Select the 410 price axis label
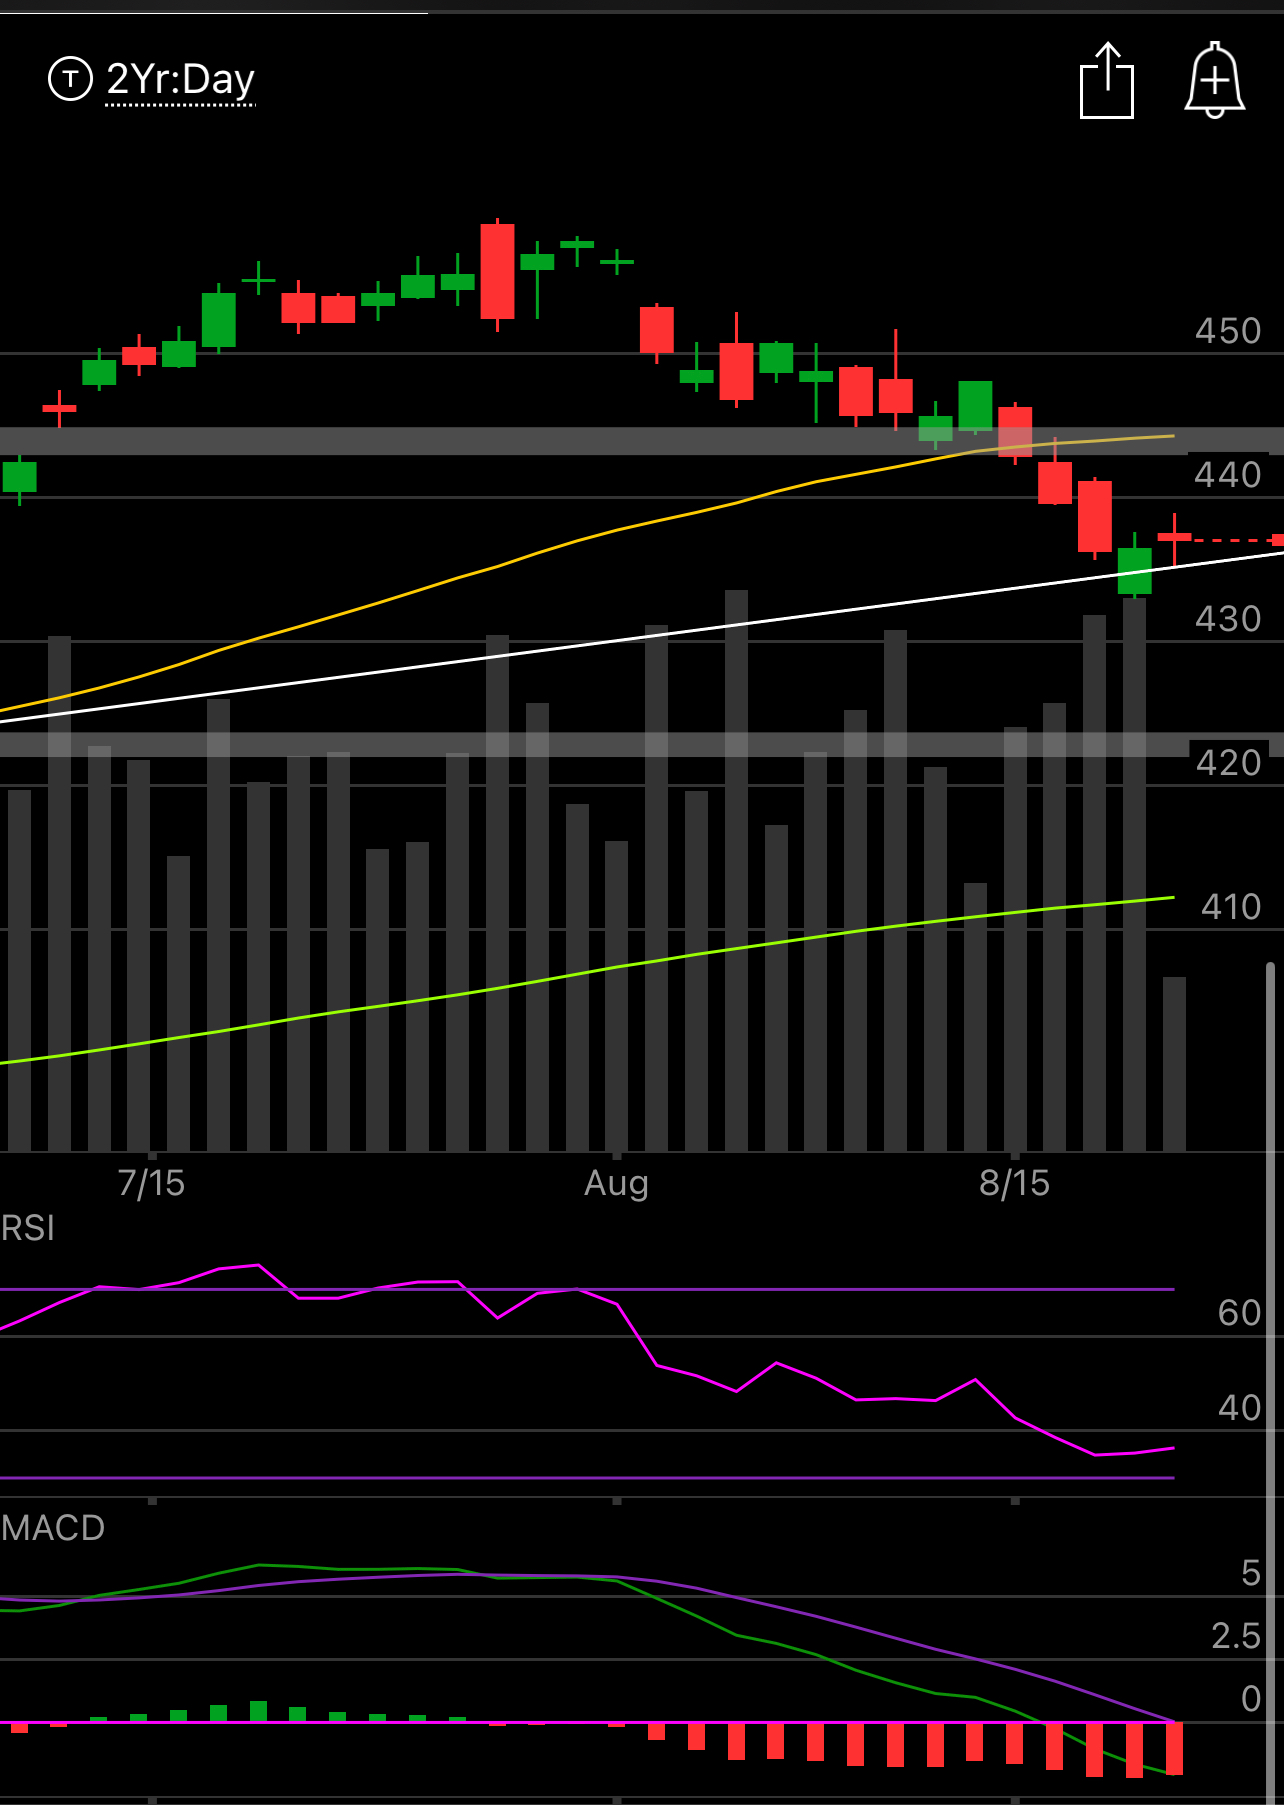This screenshot has width=1284, height=1805. [1230, 907]
